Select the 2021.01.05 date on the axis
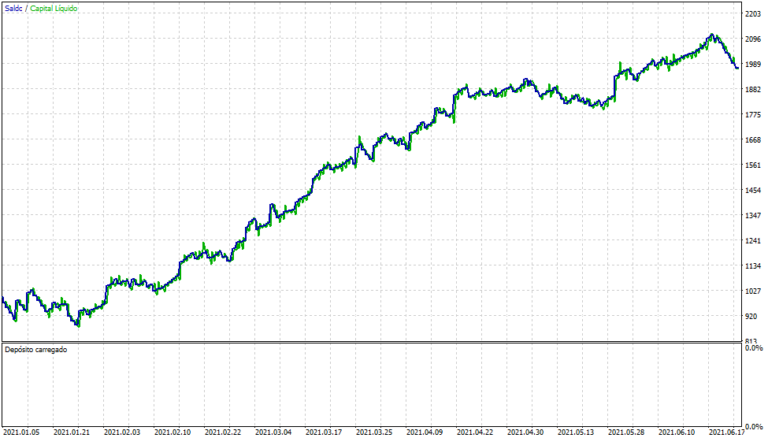Image resolution: width=768 pixels, height=438 pixels. pos(22,432)
